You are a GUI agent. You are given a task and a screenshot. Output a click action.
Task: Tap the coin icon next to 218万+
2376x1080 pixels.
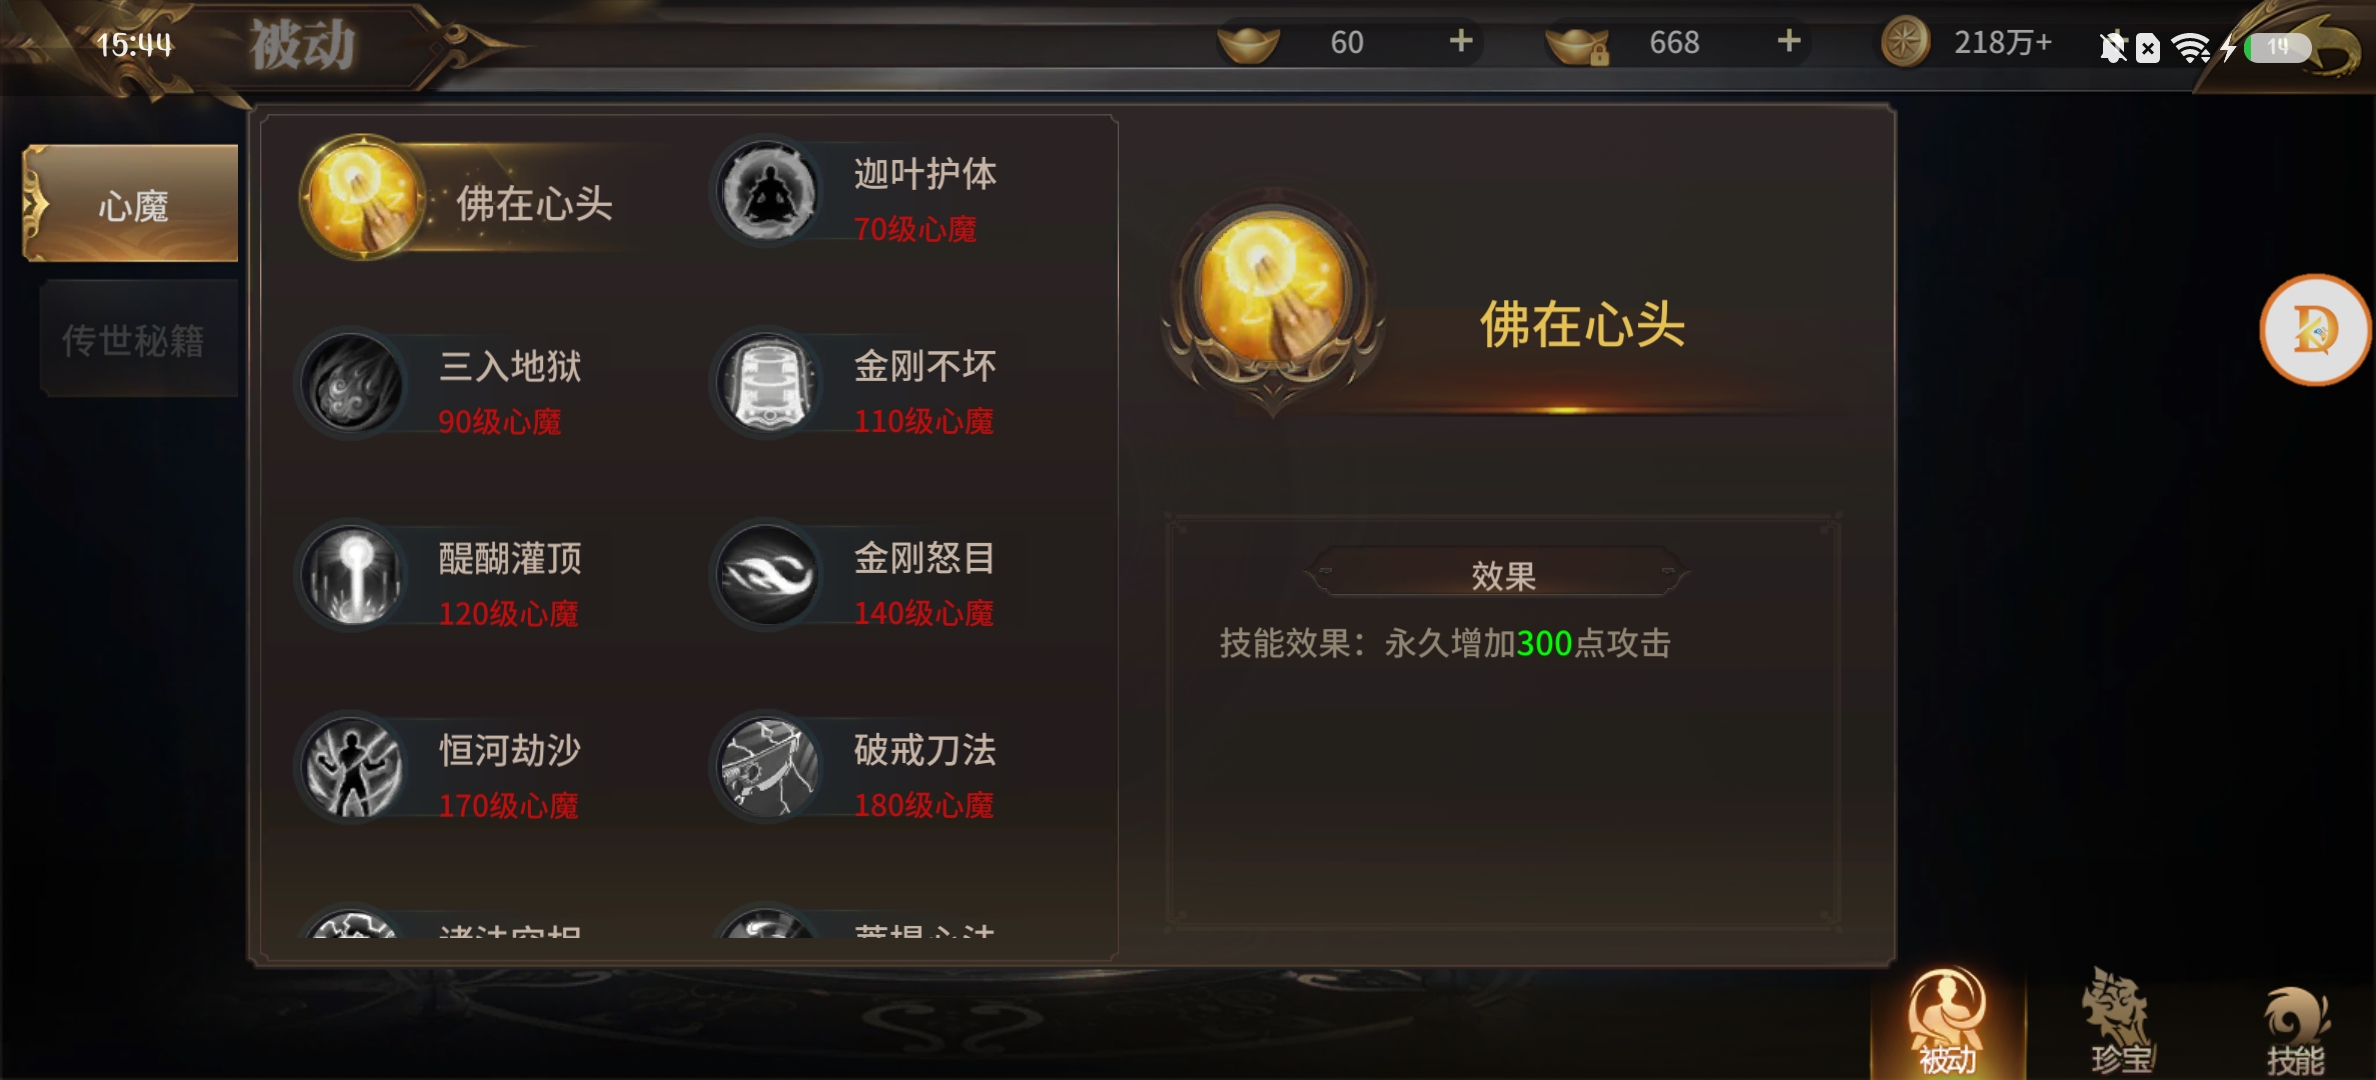click(1905, 42)
